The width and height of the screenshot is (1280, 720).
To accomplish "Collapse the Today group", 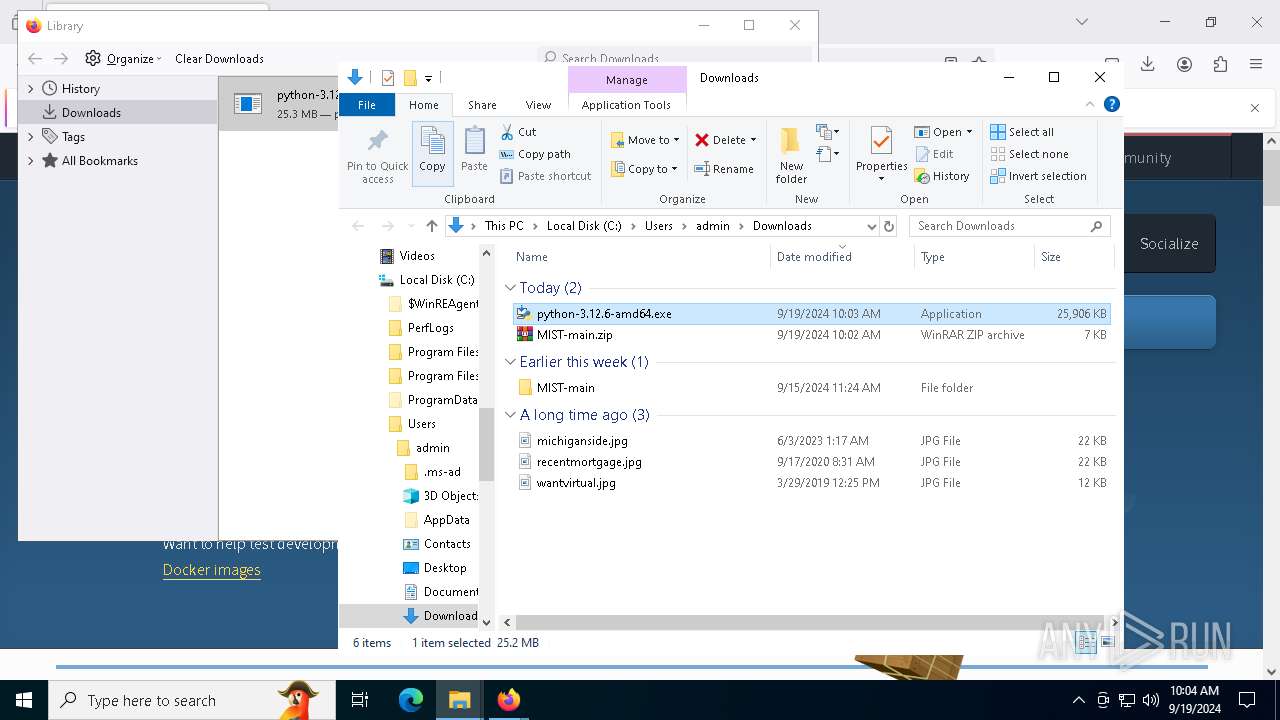I will point(511,288).
